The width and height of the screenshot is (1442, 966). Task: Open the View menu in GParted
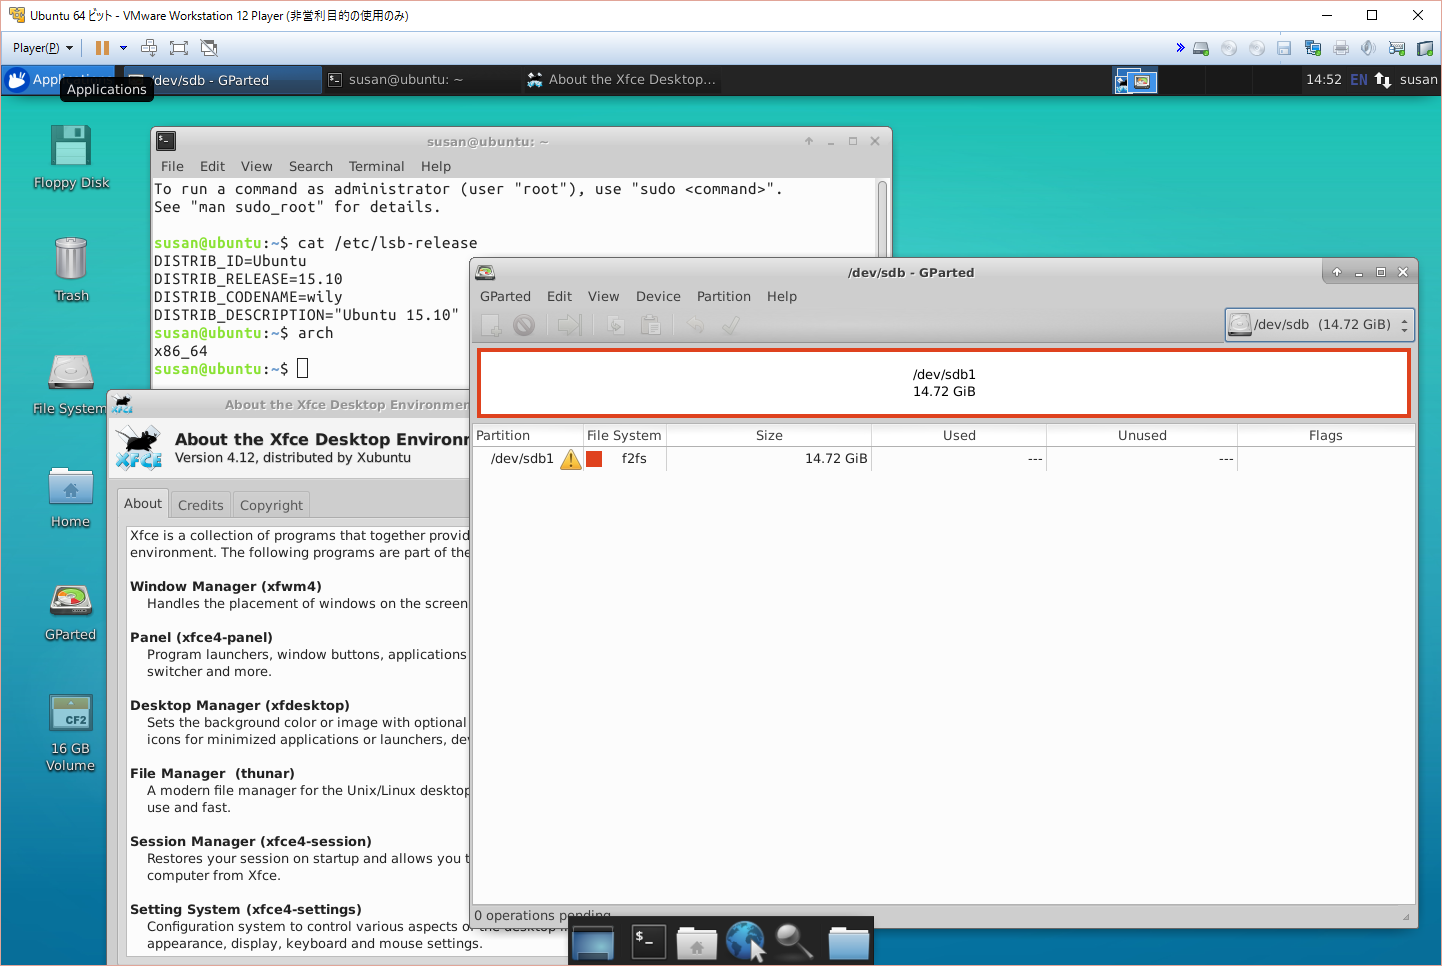pyautogui.click(x=603, y=297)
